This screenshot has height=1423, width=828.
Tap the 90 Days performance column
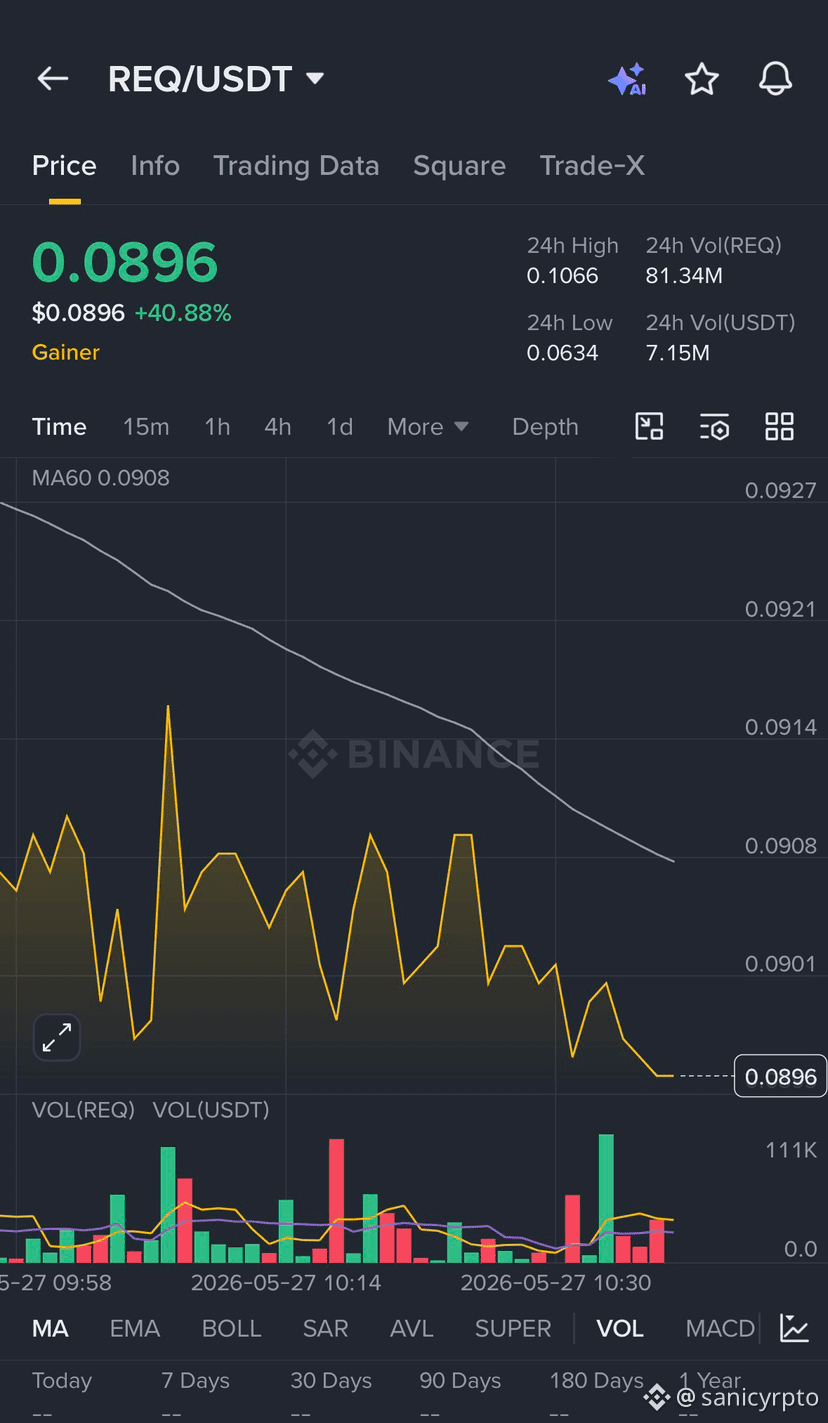click(x=460, y=1392)
